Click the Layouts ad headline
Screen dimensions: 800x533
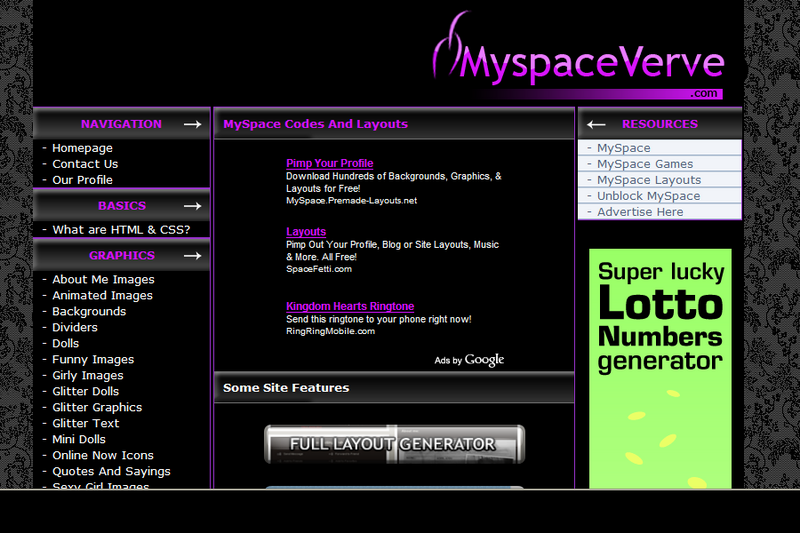[306, 232]
